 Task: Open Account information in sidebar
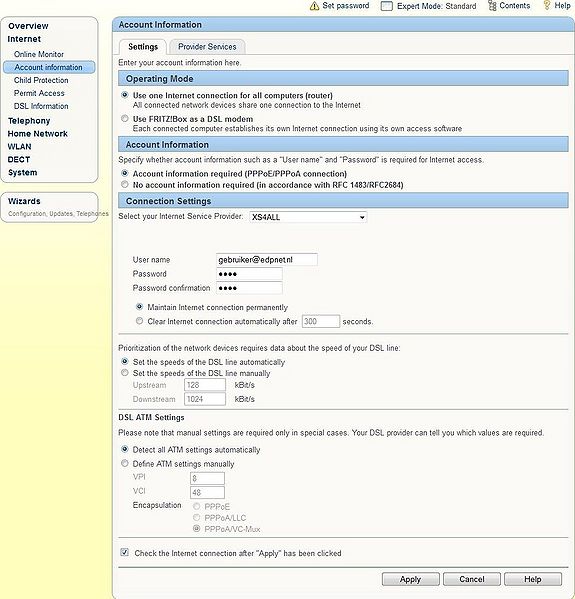click(x=49, y=67)
